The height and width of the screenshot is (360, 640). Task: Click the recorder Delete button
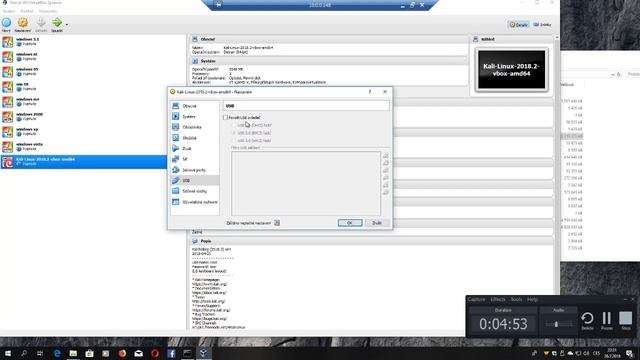[587, 321]
